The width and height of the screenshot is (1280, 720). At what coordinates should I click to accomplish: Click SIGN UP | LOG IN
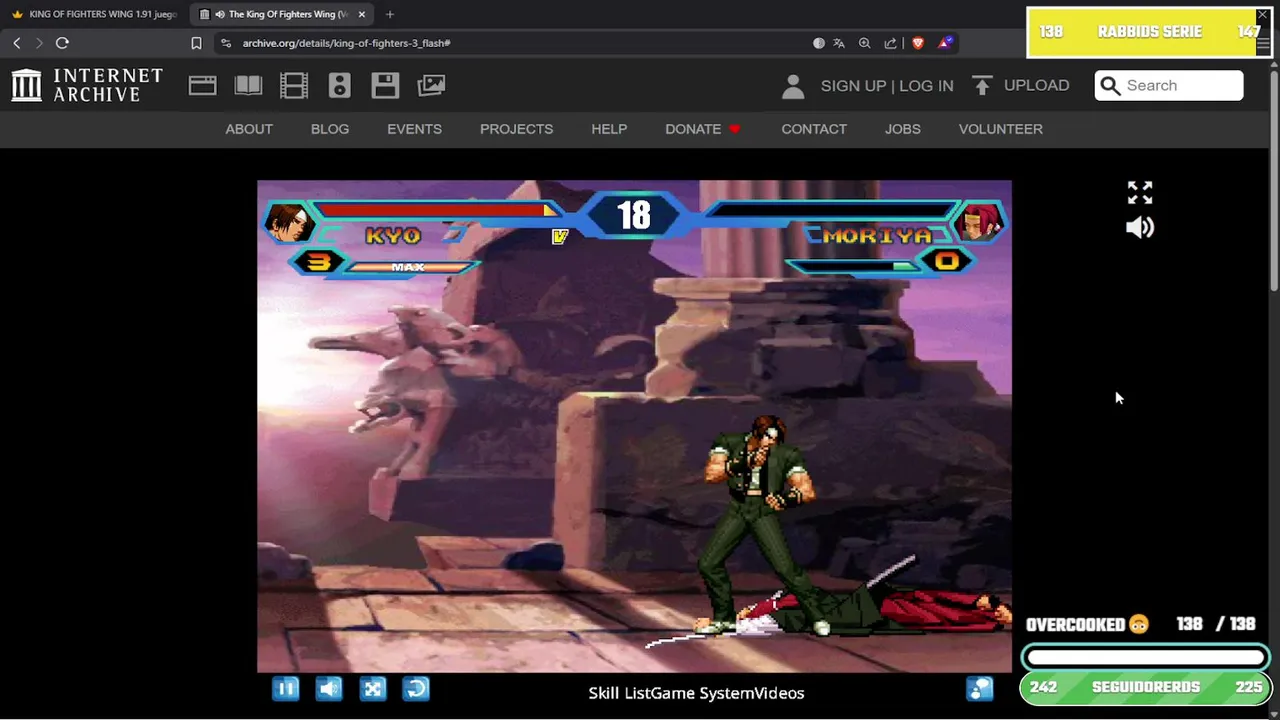click(x=887, y=86)
